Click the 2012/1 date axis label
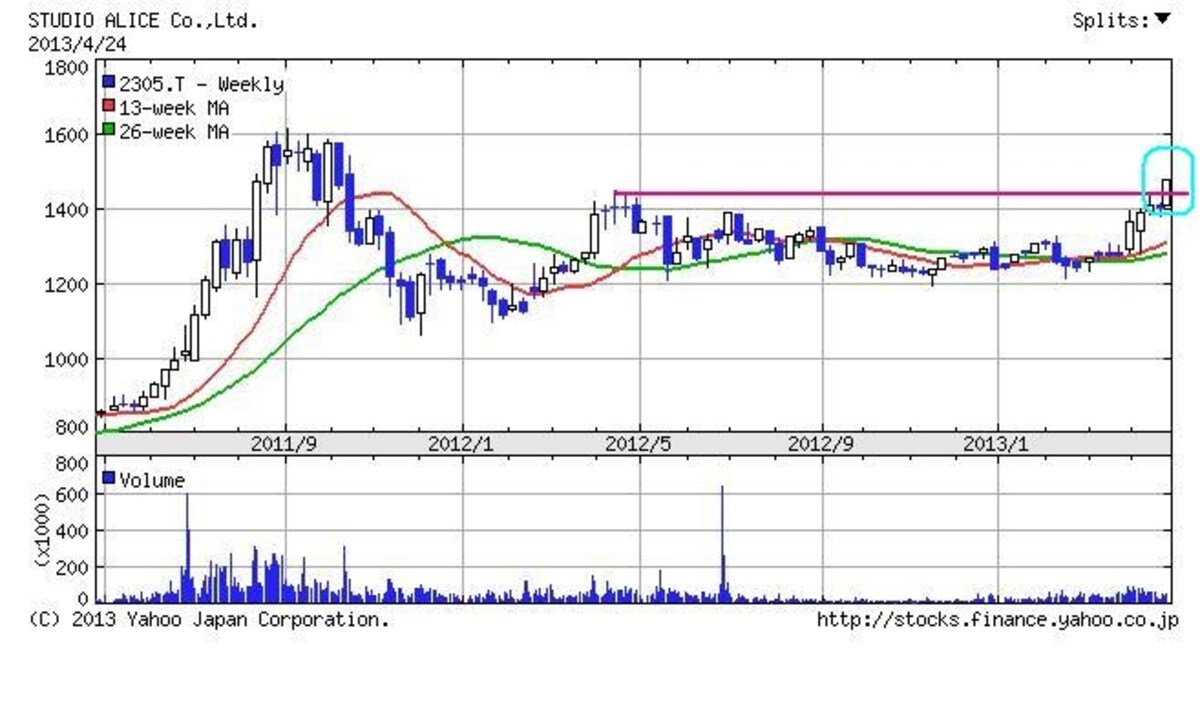This screenshot has height=723, width=1200. pyautogui.click(x=462, y=442)
